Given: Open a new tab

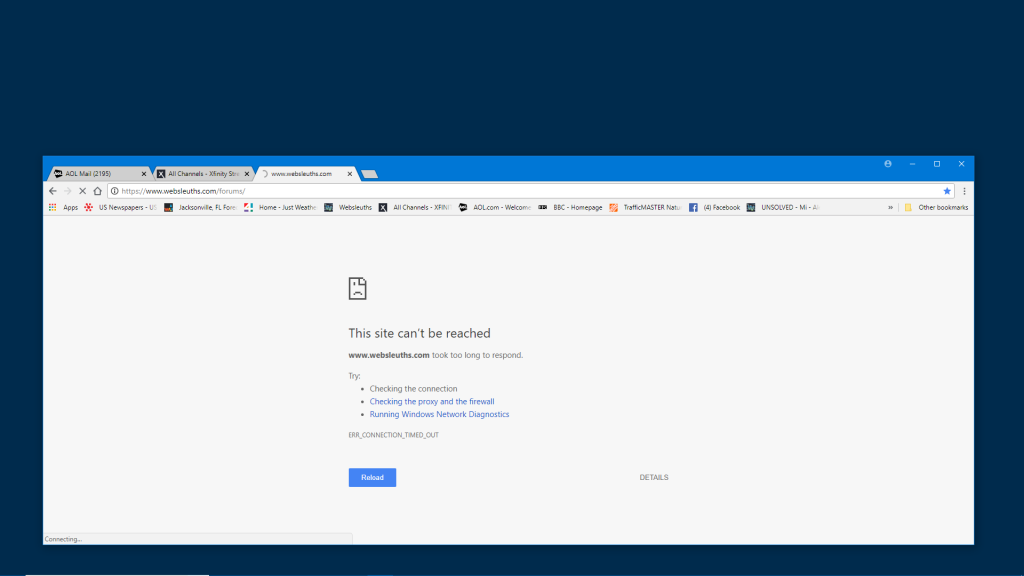Looking at the screenshot, I should click(x=369, y=174).
